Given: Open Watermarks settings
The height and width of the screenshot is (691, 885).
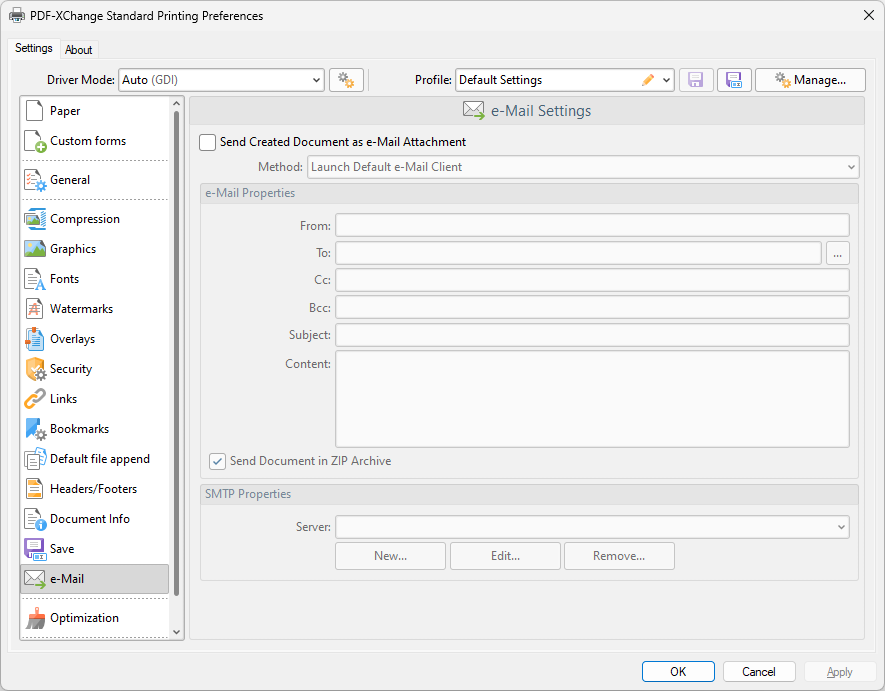Looking at the screenshot, I should pyautogui.click(x=94, y=308).
